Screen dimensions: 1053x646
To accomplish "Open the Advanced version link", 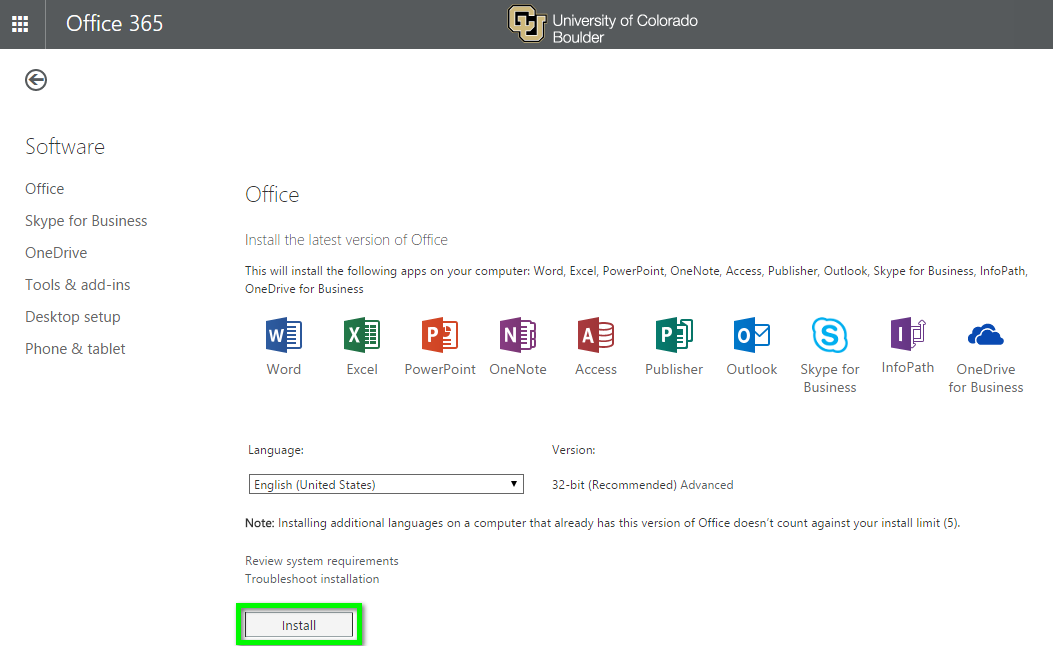I will pyautogui.click(x=707, y=485).
